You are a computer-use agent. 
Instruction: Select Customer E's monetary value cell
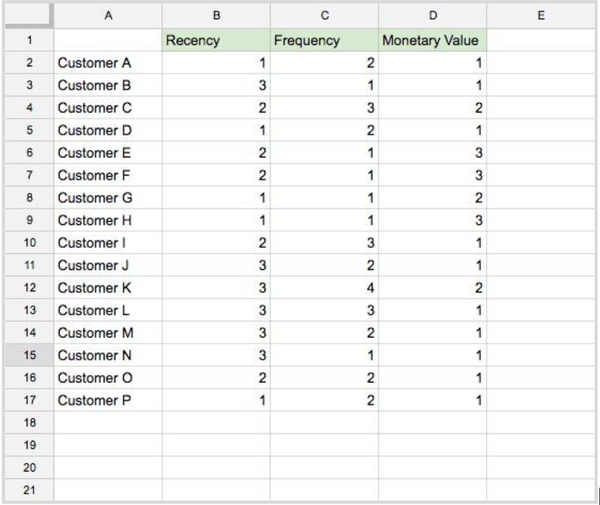(x=432, y=153)
